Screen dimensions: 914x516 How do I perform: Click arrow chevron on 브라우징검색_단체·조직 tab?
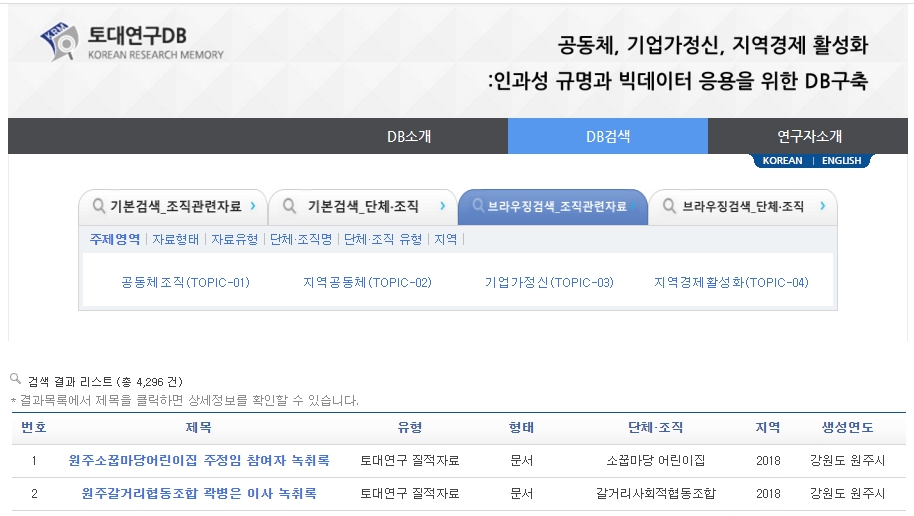[x=822, y=207]
